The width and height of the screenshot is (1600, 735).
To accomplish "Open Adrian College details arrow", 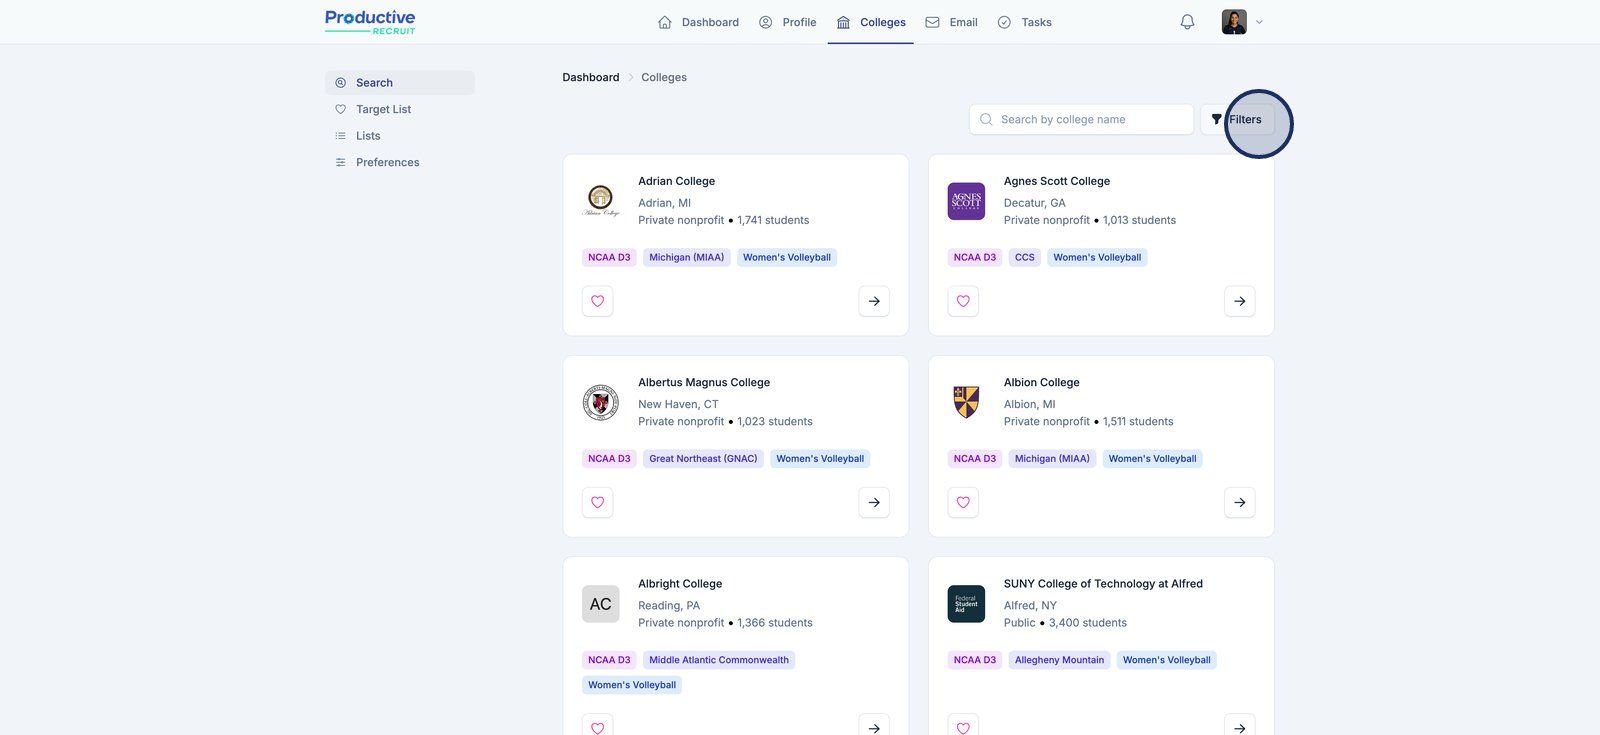I will (874, 301).
